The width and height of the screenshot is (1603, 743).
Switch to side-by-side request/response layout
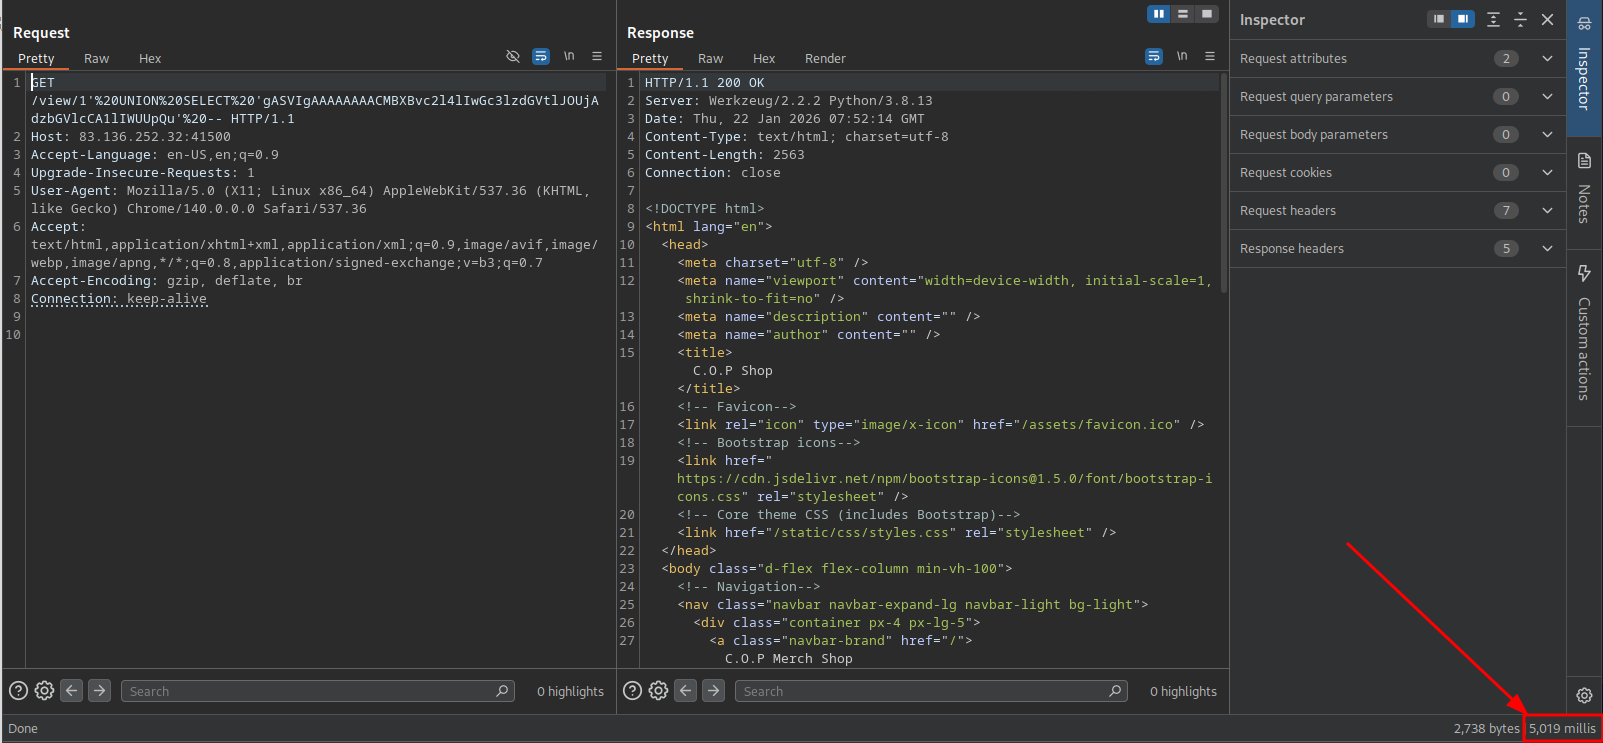coord(1159,14)
